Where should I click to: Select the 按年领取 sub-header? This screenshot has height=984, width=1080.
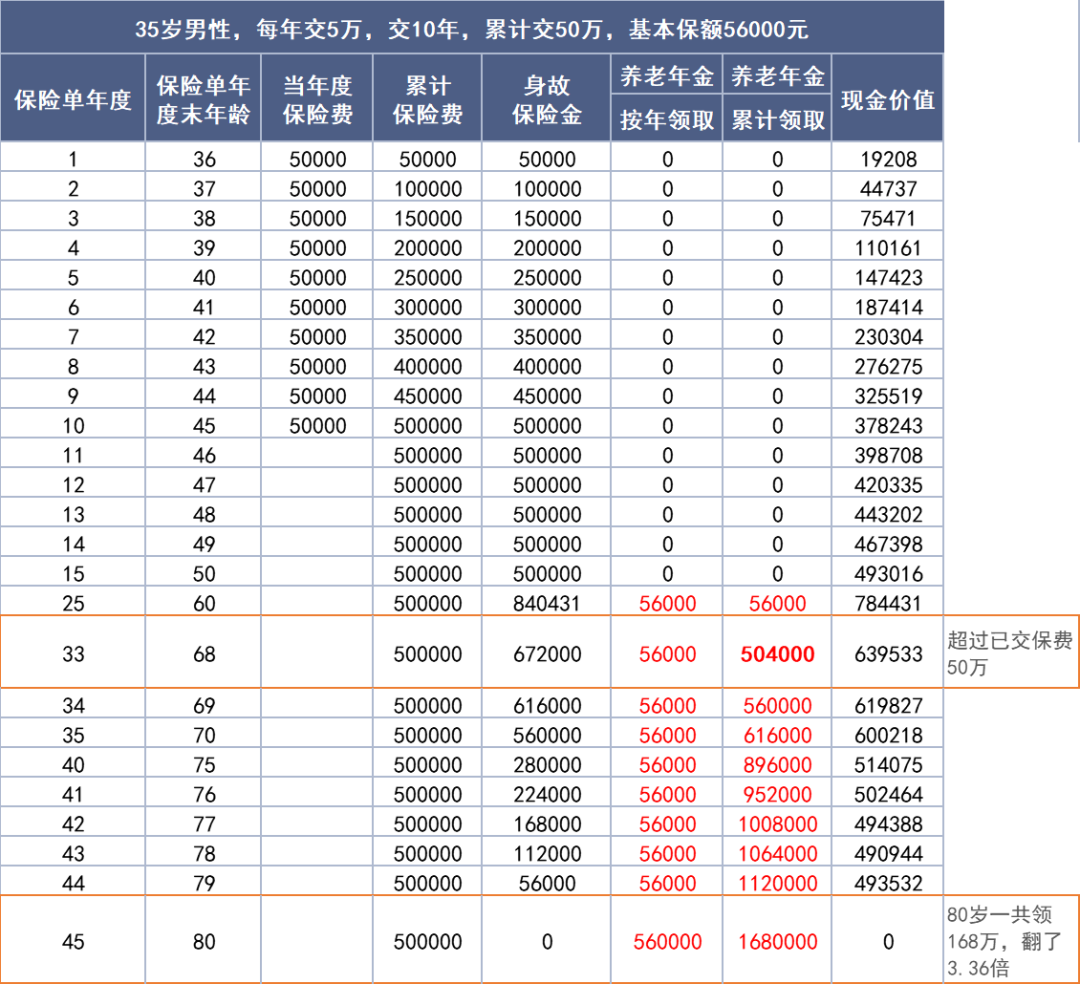click(665, 119)
